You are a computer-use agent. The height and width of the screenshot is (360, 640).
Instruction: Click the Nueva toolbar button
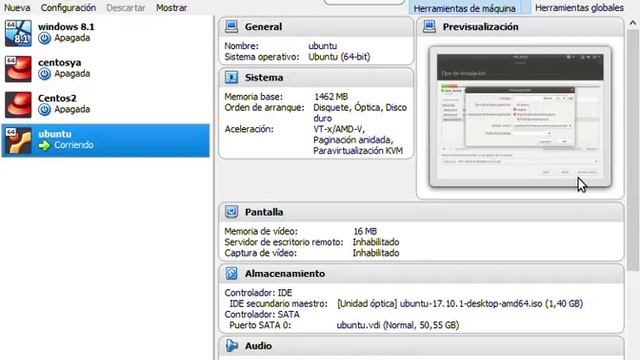17,8
